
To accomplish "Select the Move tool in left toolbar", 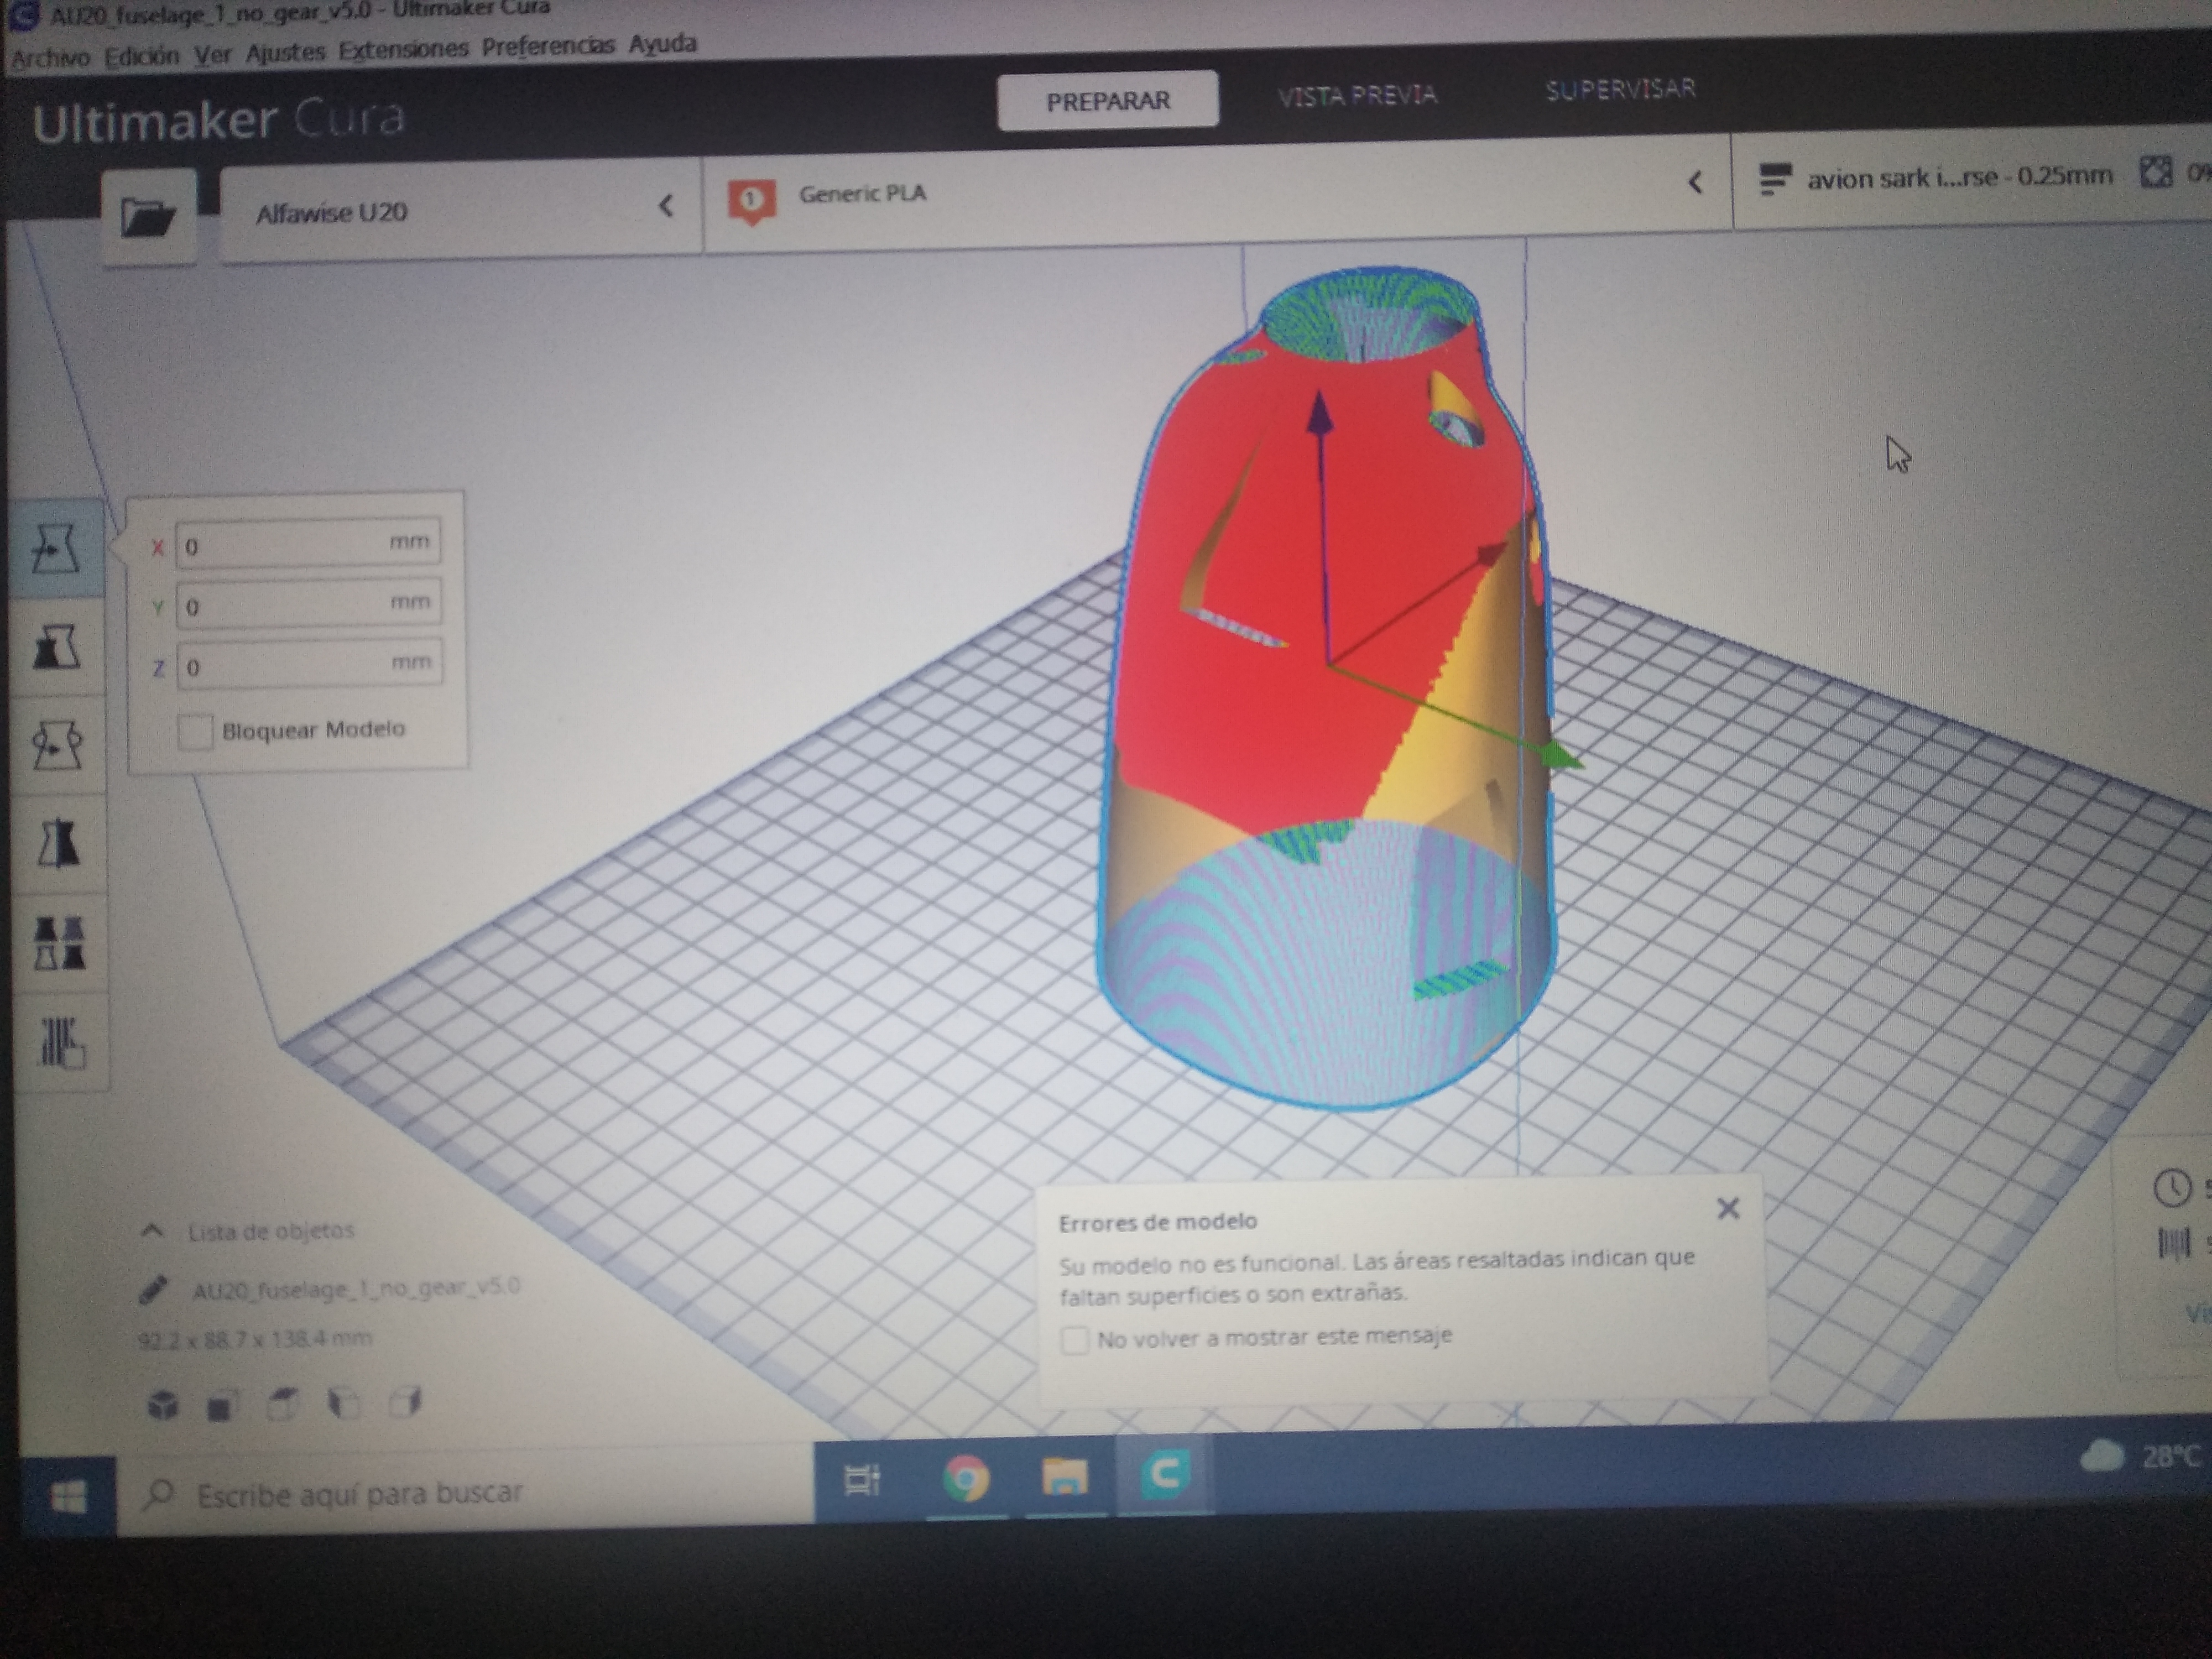I will point(57,548).
